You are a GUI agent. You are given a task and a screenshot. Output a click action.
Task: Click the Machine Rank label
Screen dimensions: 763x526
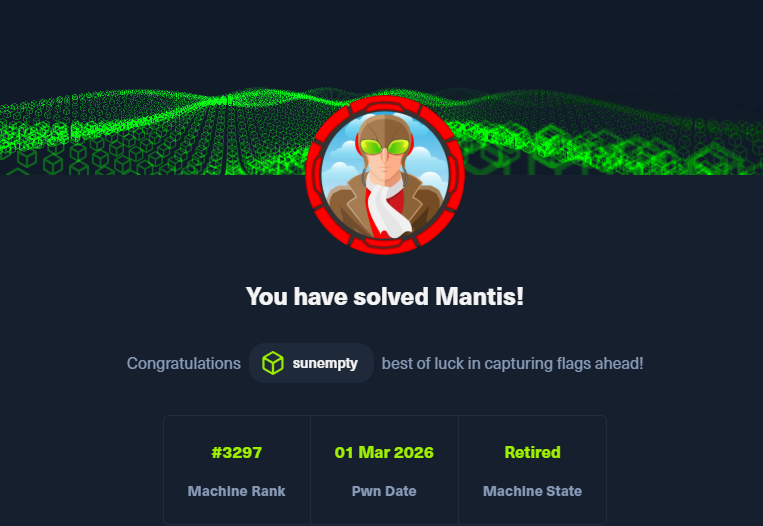click(x=237, y=491)
